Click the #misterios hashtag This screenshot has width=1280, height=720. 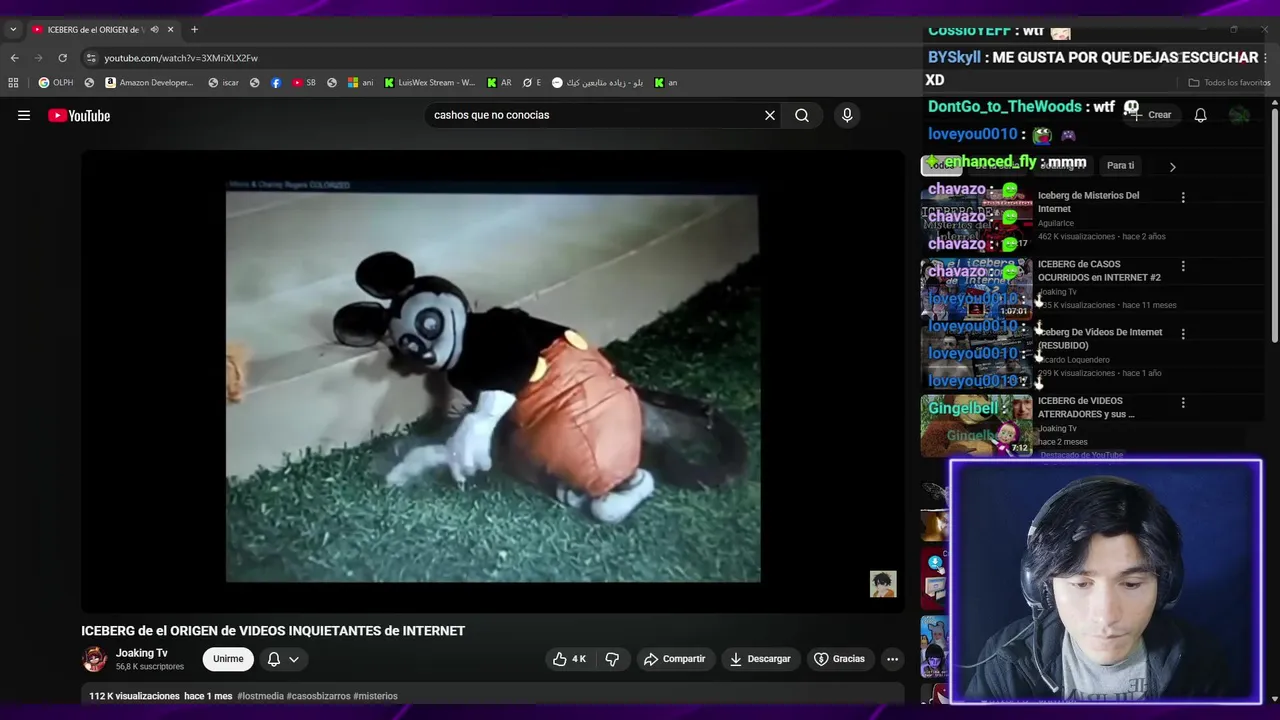(375, 696)
